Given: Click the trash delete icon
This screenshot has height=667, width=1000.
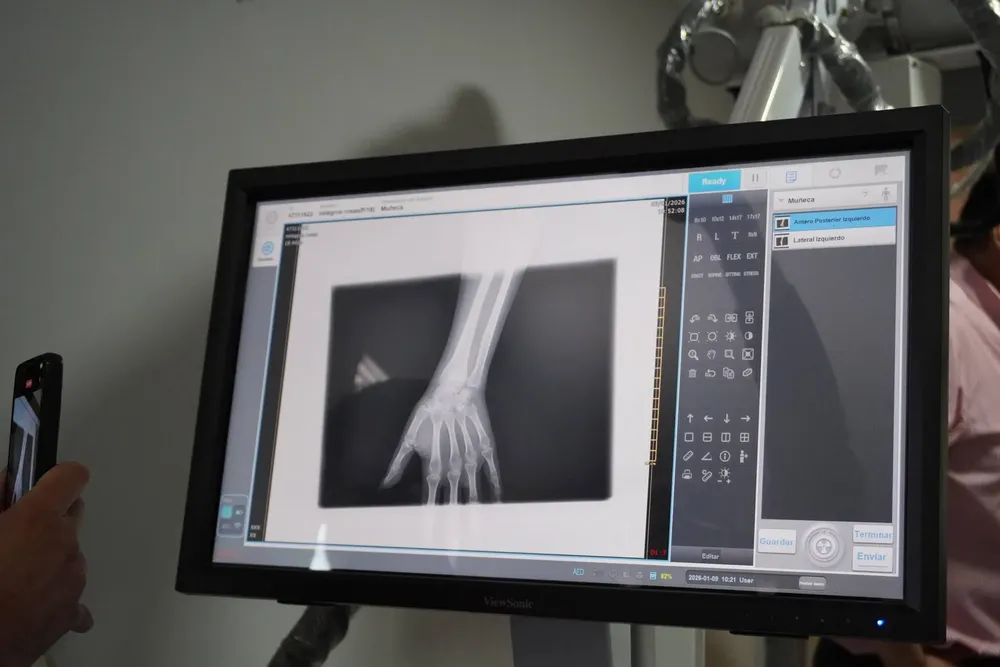Looking at the screenshot, I should pyautogui.click(x=692, y=373).
